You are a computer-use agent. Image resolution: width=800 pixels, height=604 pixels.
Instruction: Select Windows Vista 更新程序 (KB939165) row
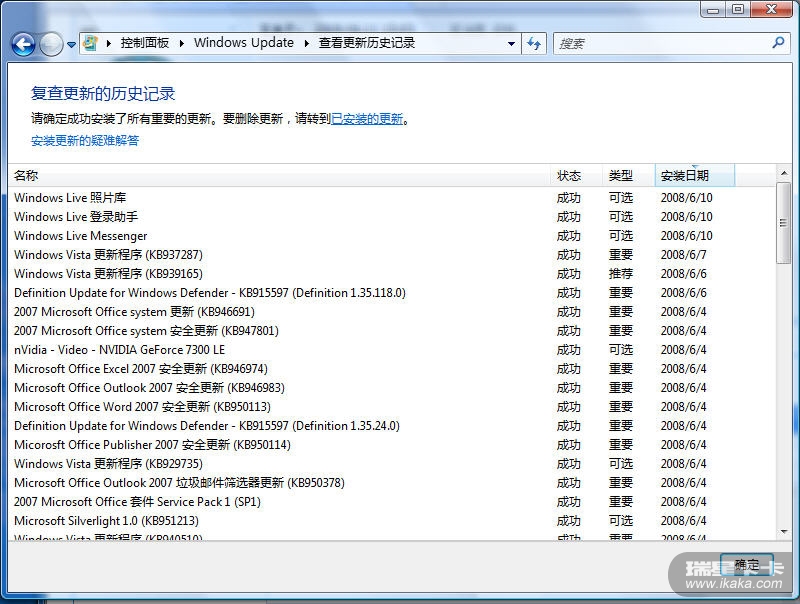coord(392,274)
